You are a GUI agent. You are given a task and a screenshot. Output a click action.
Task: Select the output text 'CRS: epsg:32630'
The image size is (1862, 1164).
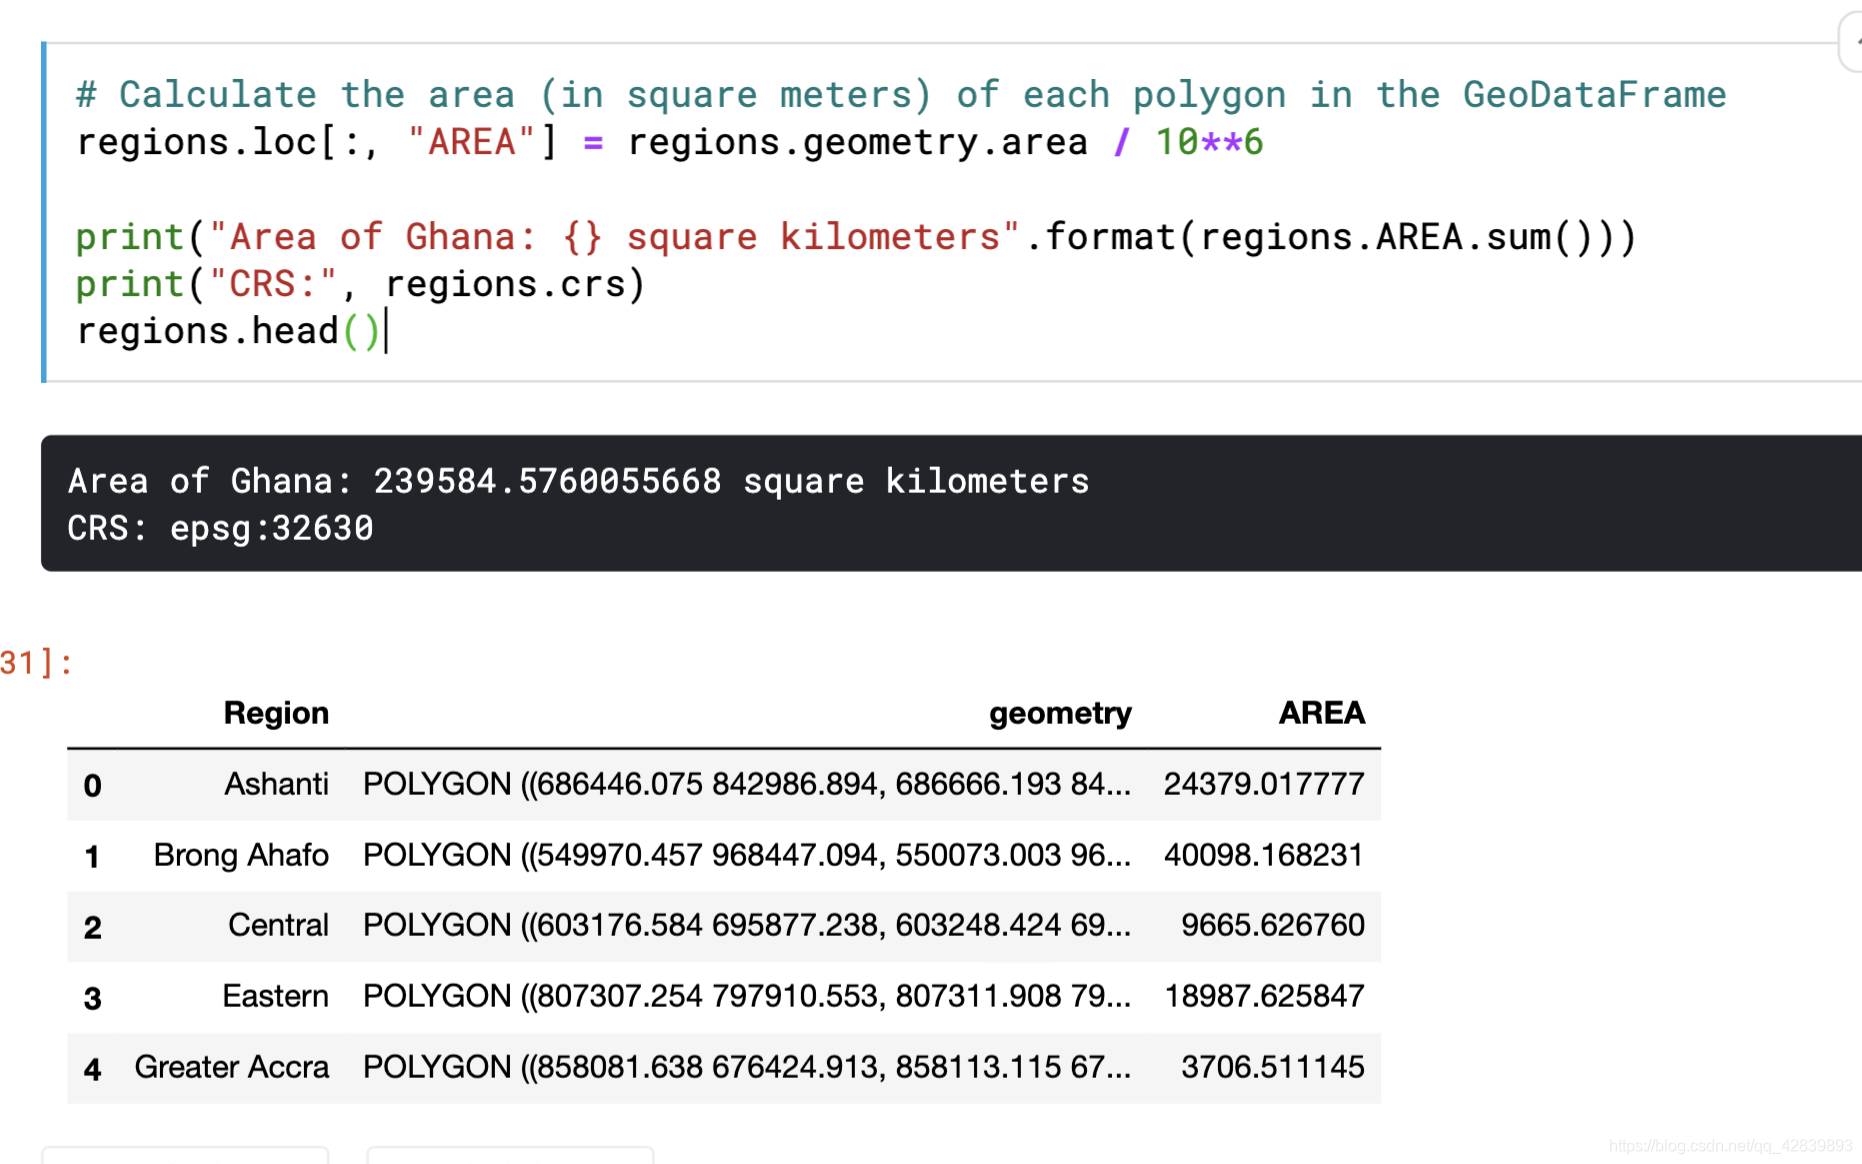pyautogui.click(x=220, y=528)
